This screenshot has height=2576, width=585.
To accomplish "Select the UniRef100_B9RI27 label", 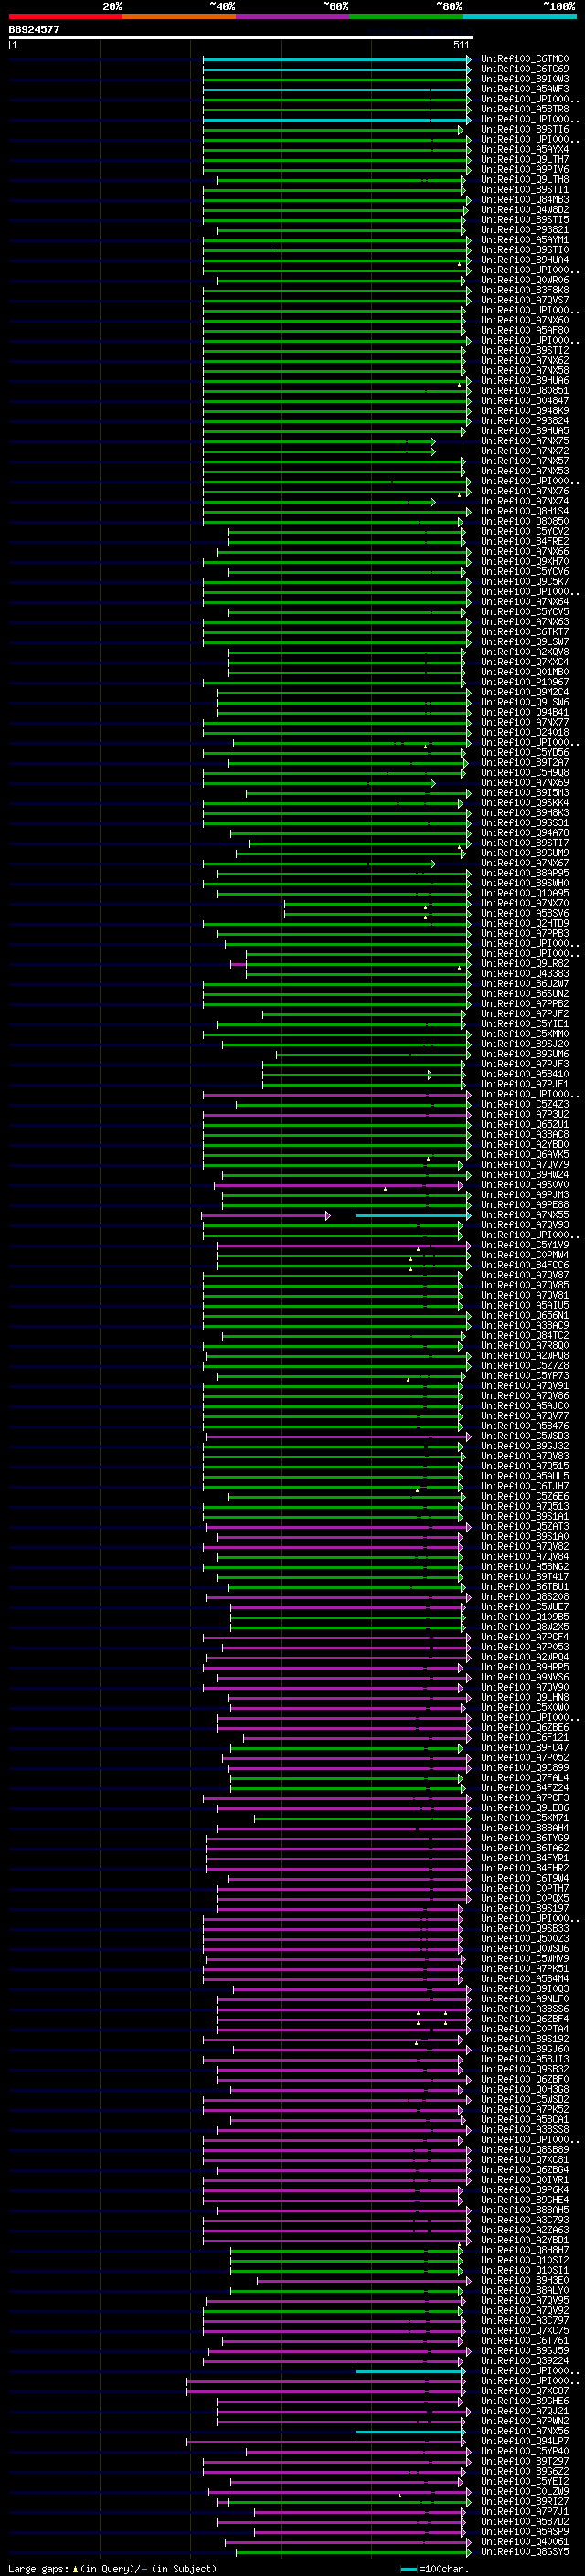I will (524, 2501).
